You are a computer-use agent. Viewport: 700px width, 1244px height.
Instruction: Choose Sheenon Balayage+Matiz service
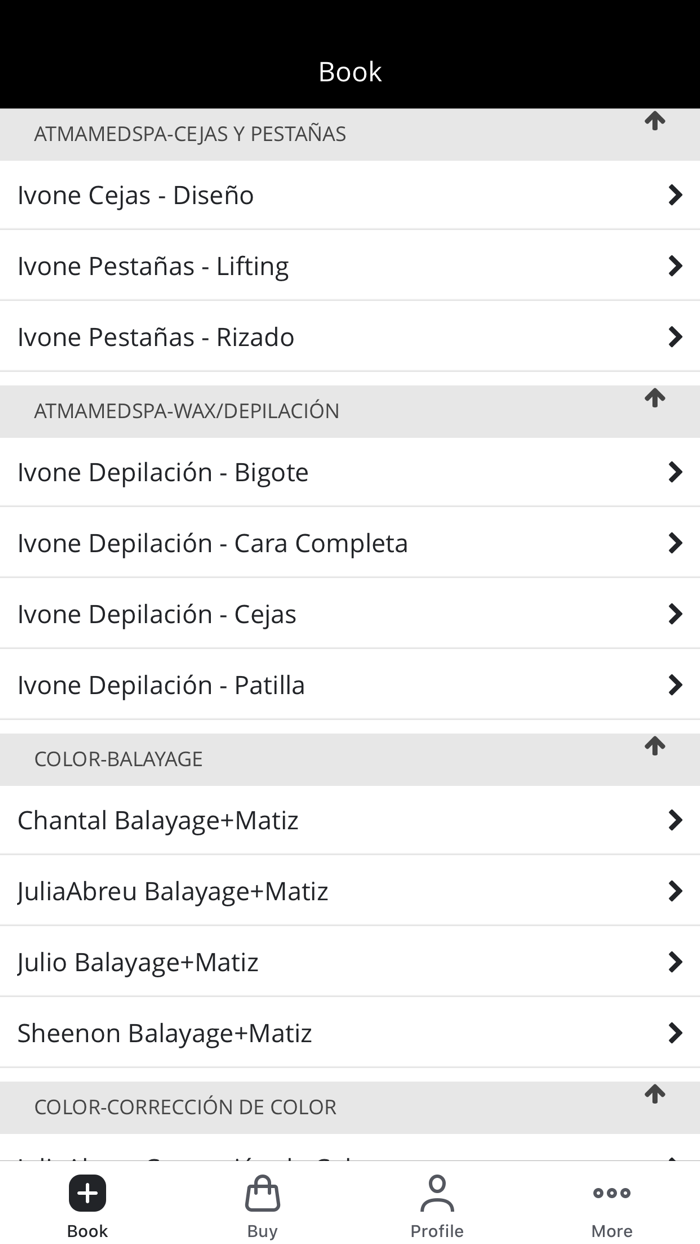click(x=165, y=1033)
